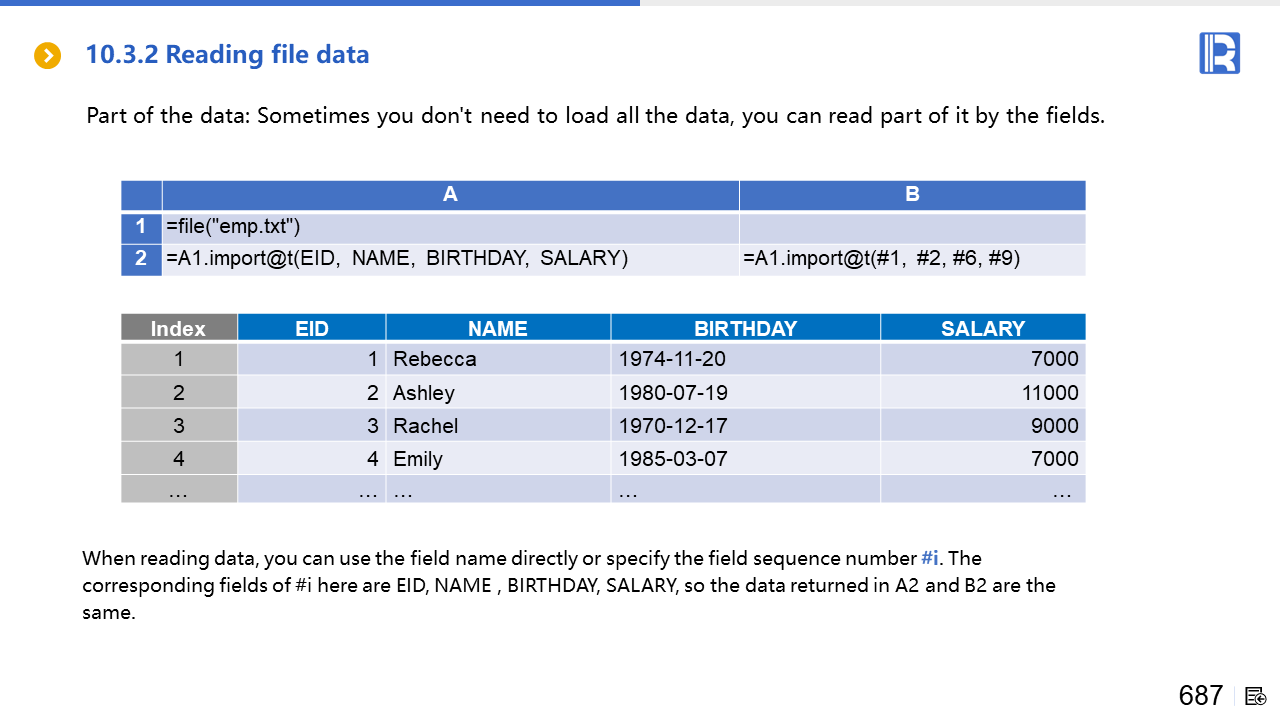Click the back-to-contents page icon
Screen dimensions: 1280x720
(1256, 696)
